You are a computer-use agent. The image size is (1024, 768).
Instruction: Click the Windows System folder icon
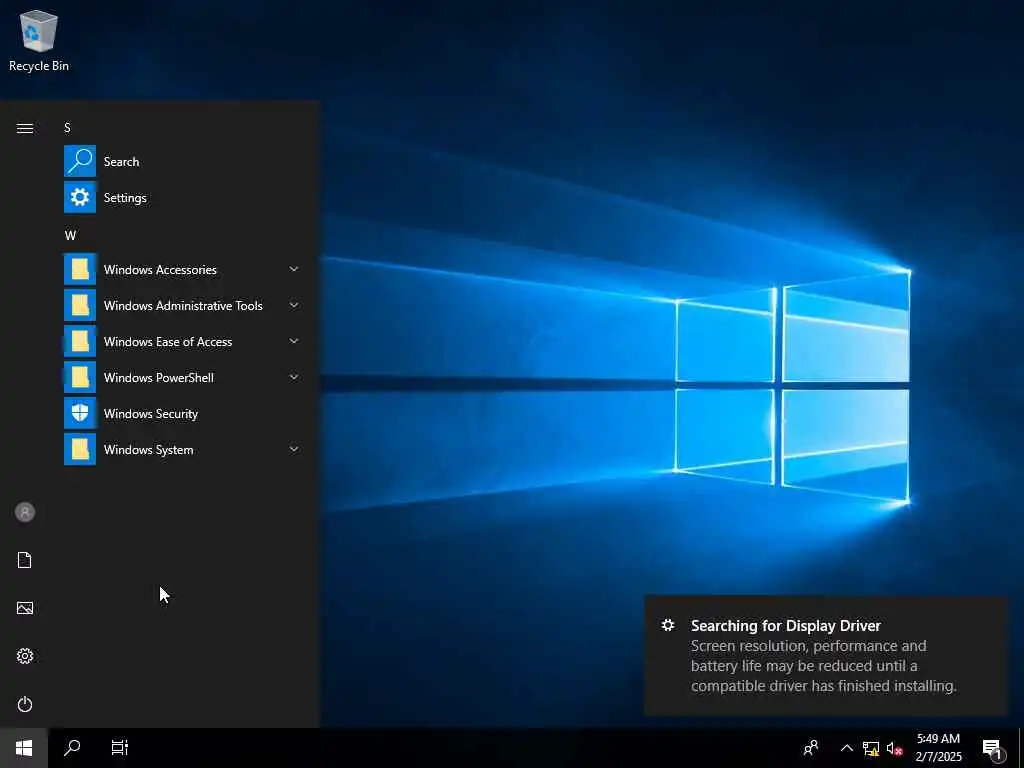(80, 449)
